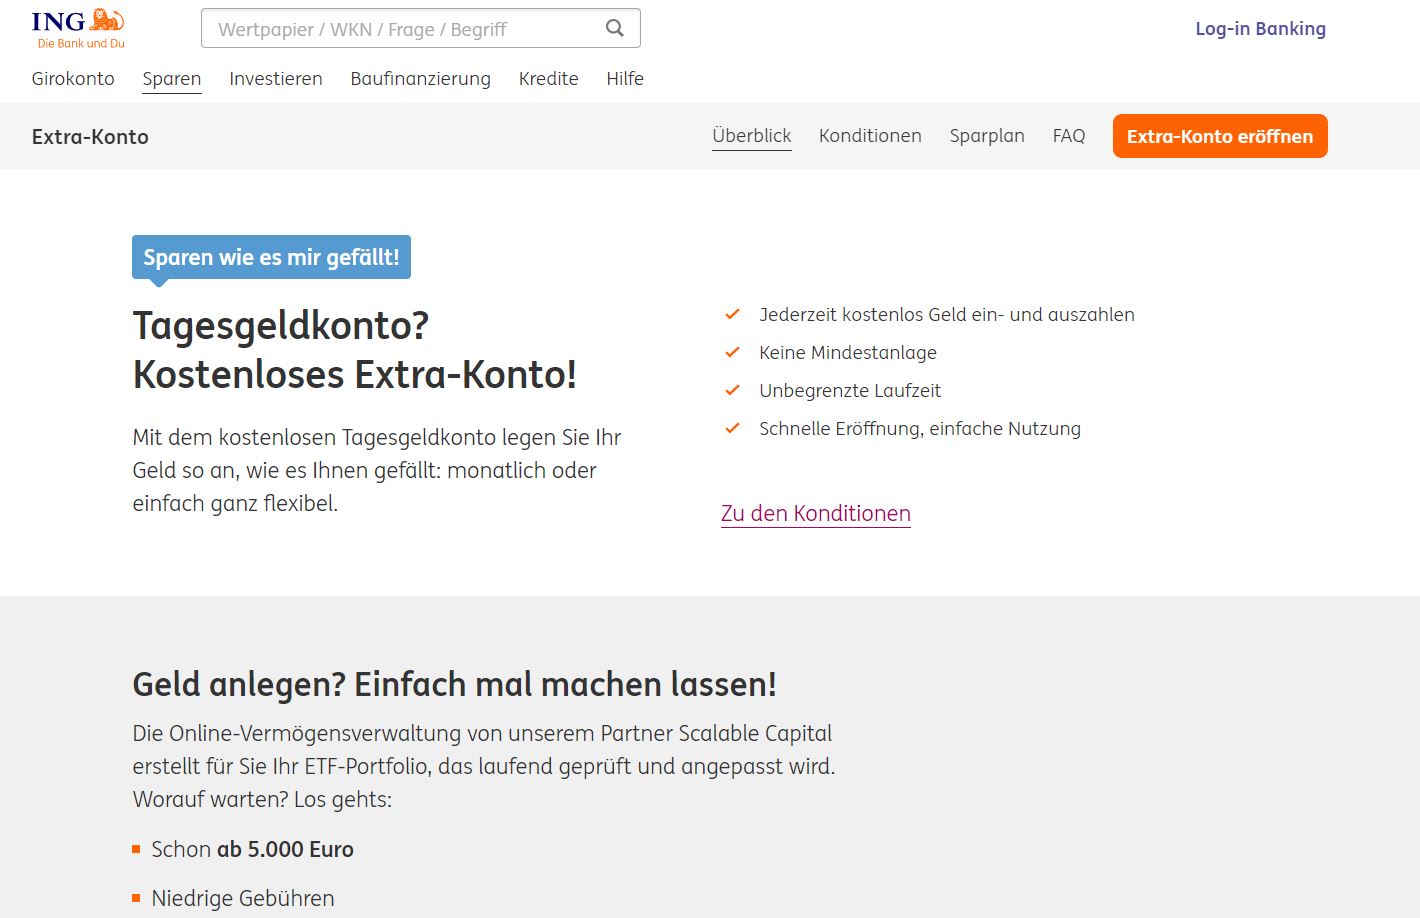Click checkmark beside Keine Mindestanlage

click(x=732, y=353)
